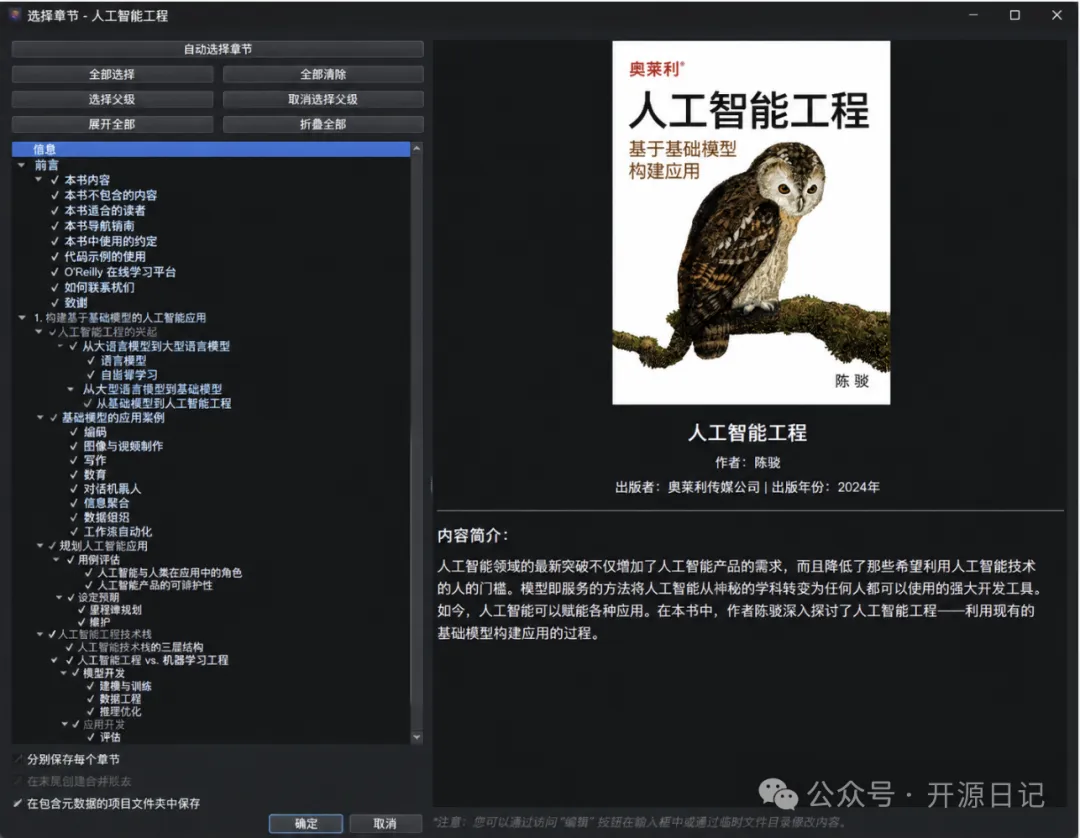The image size is (1080, 838).
Task: Select the 评估 row
Action: click(110, 737)
